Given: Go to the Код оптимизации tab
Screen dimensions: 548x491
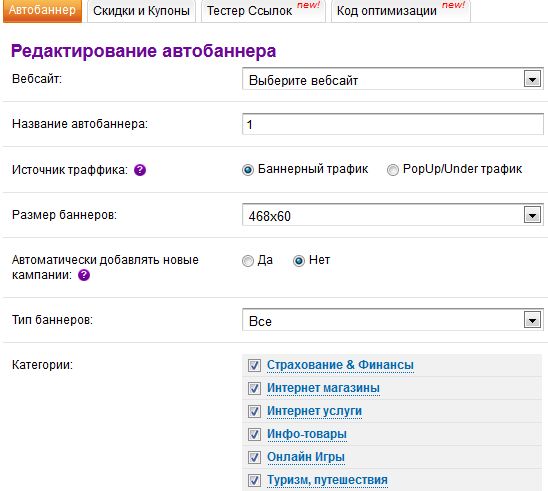Looking at the screenshot, I should click(401, 11).
